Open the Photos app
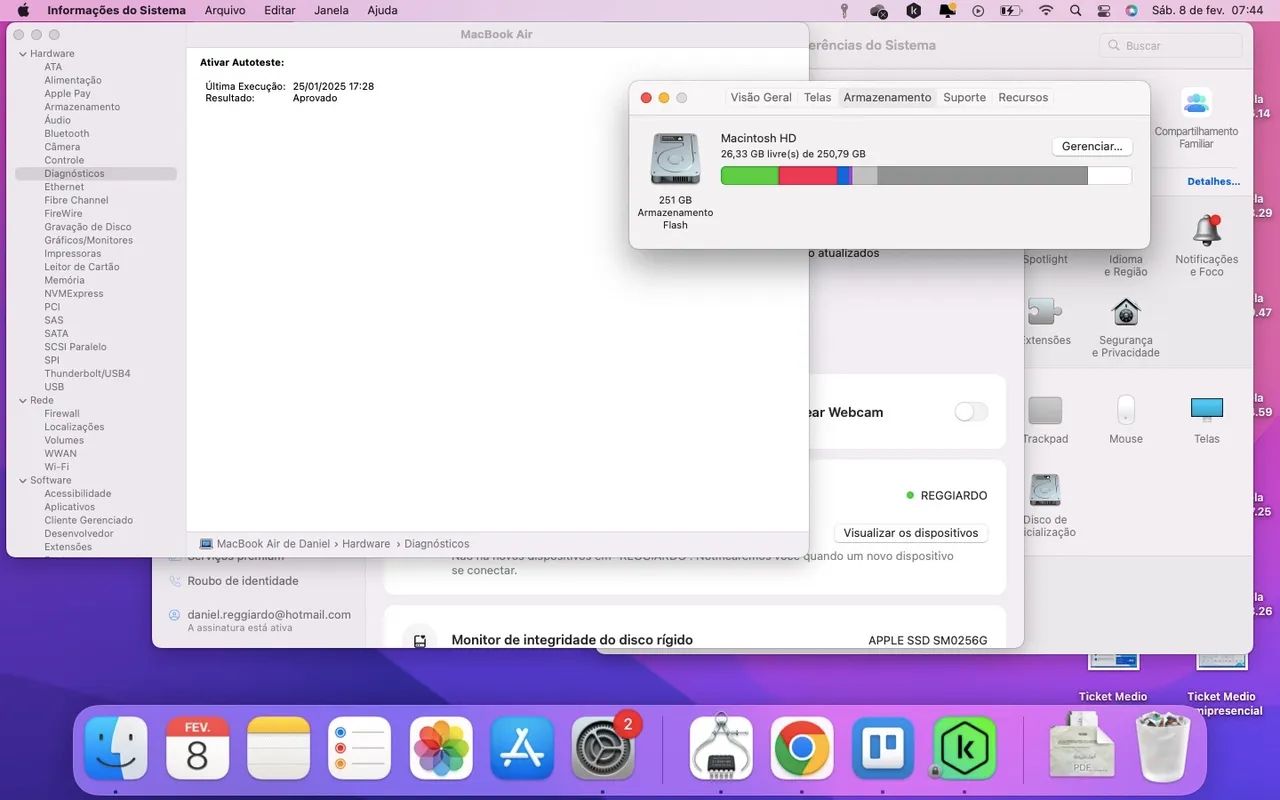This screenshot has width=1280, height=800. (440, 745)
